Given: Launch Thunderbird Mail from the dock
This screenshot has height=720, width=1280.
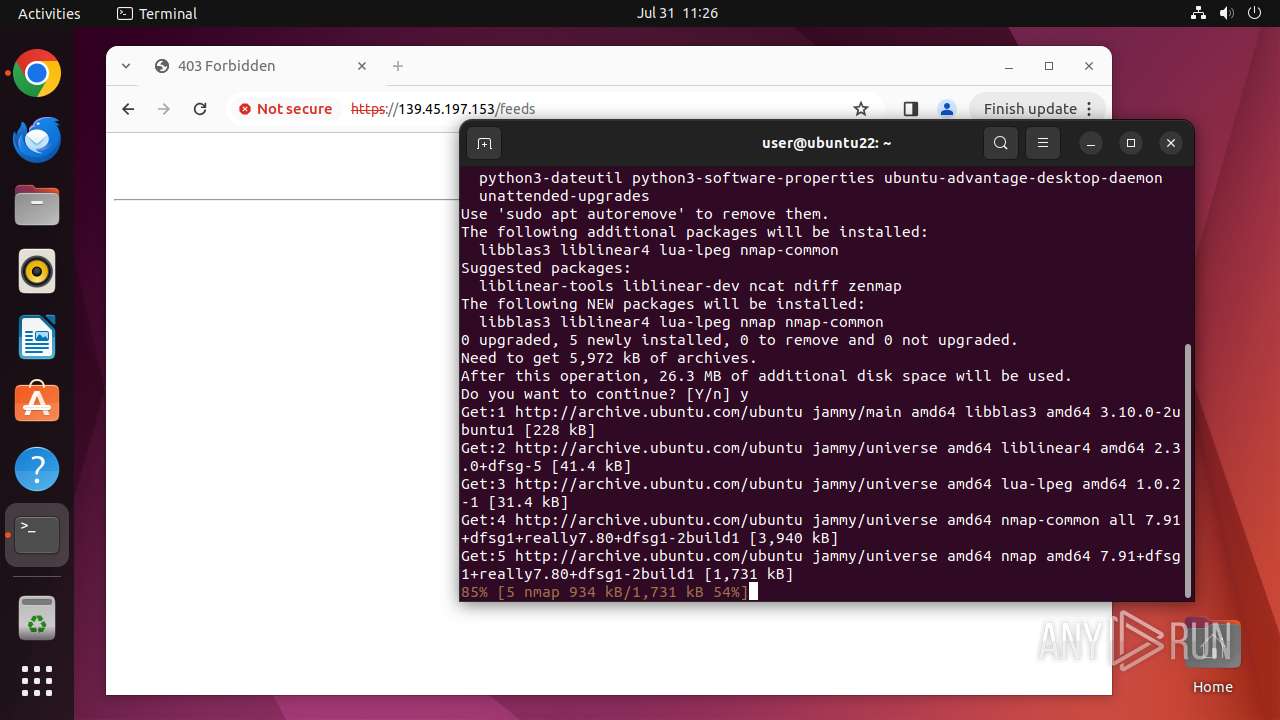Looking at the screenshot, I should tap(37, 140).
